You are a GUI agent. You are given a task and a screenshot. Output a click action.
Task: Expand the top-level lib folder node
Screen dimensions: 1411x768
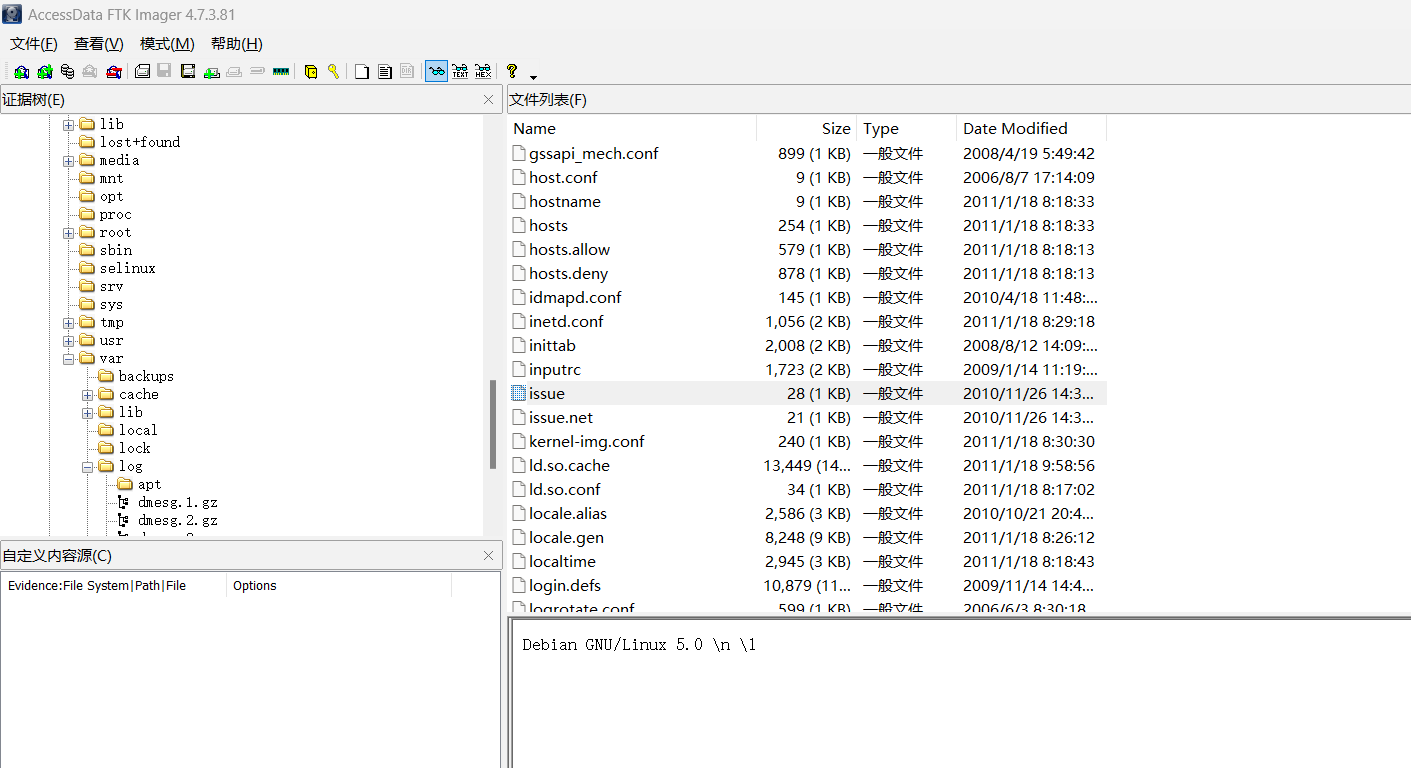(x=69, y=125)
